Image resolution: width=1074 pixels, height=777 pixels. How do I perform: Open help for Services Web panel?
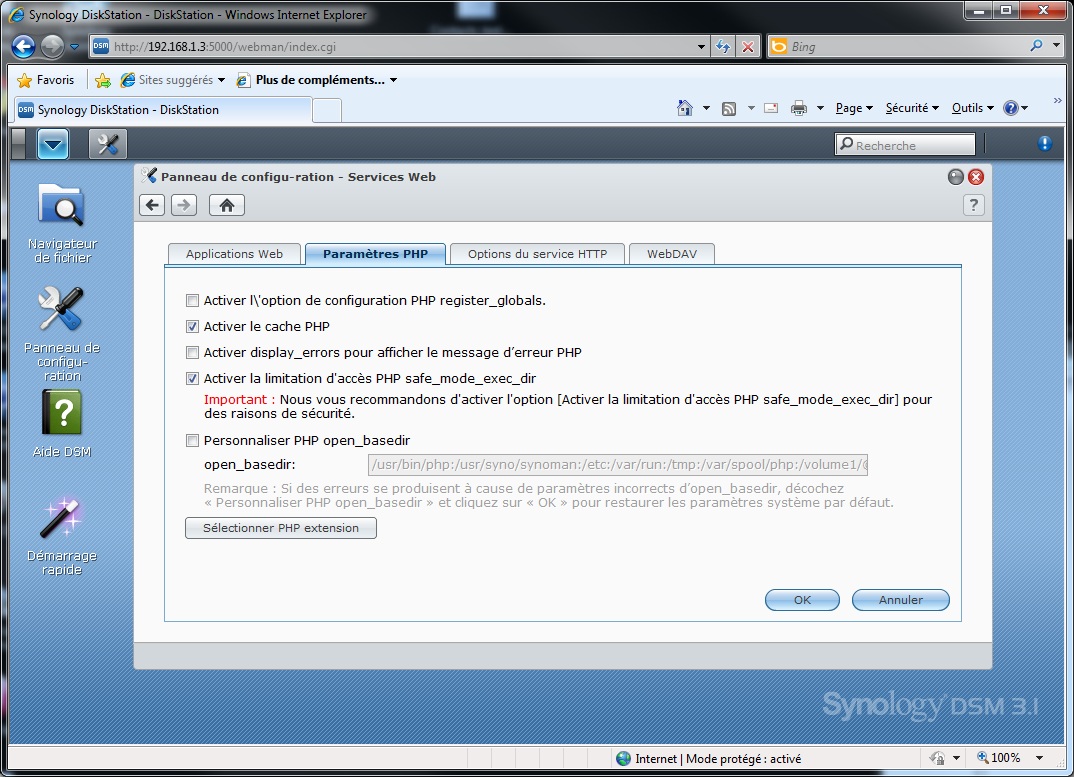[973, 205]
